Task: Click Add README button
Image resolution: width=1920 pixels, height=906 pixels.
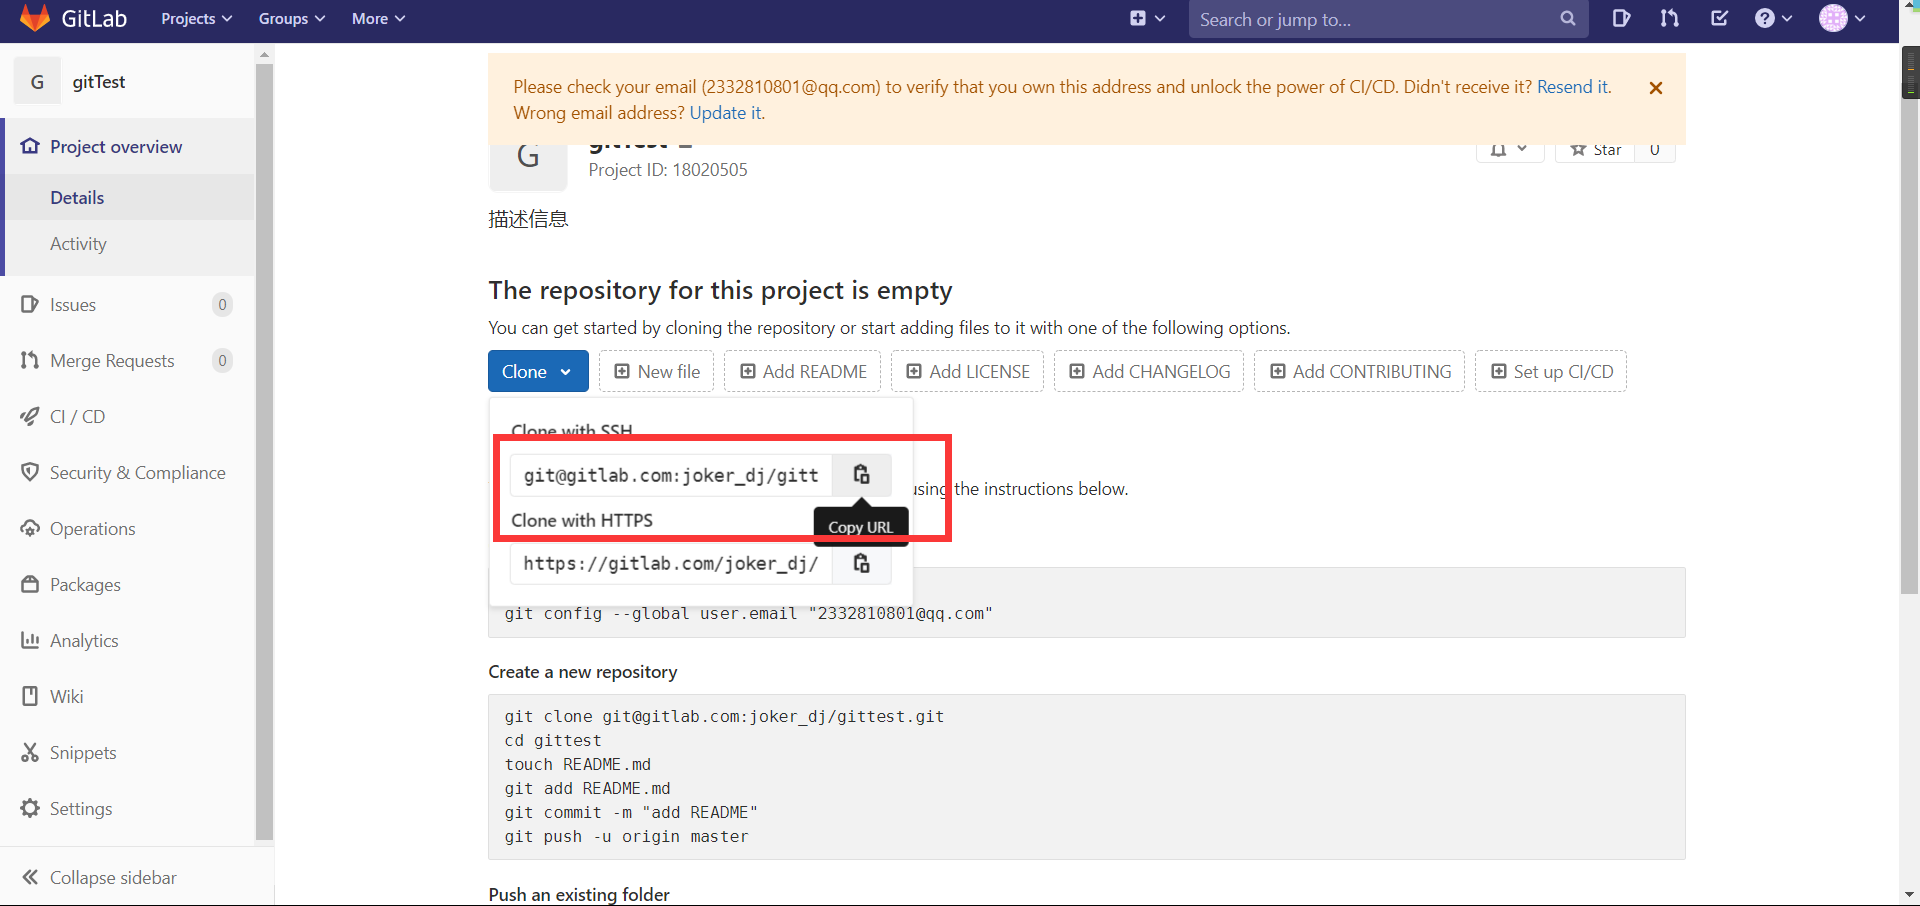Action: (803, 371)
